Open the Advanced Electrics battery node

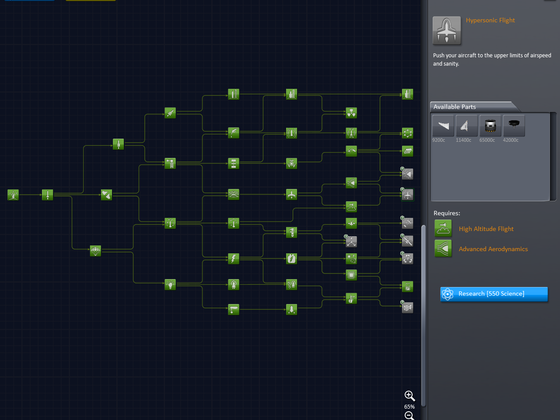click(x=291, y=258)
